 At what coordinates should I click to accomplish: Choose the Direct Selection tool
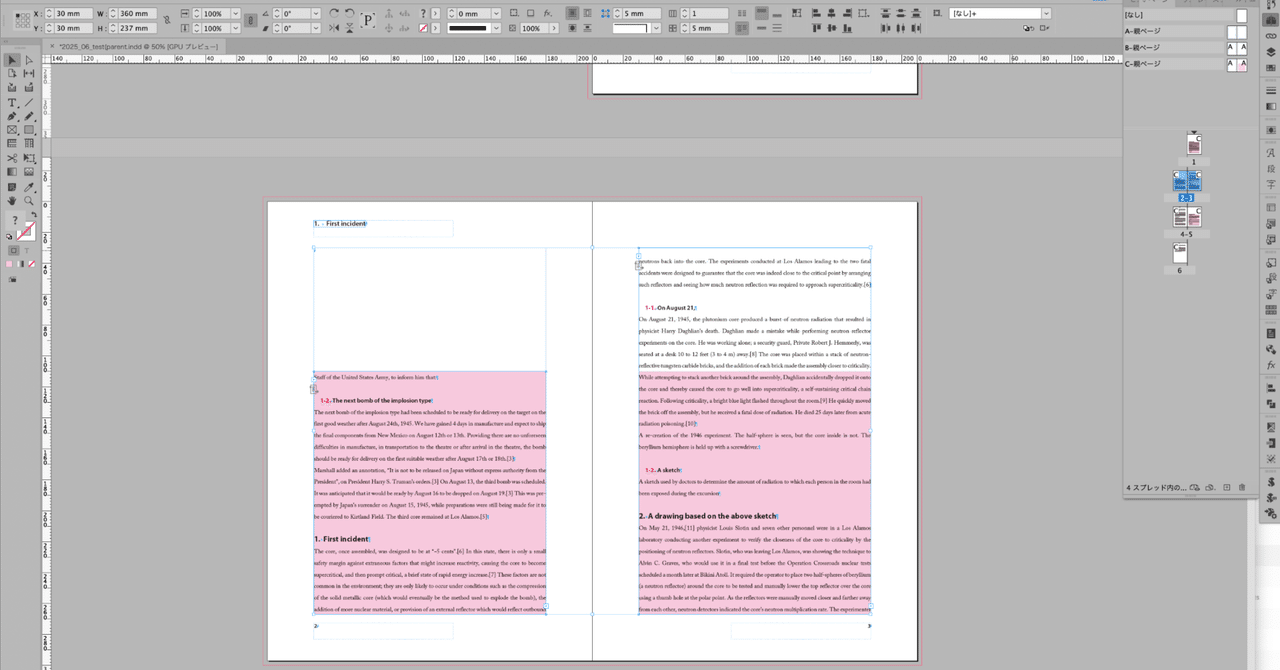tap(29, 61)
